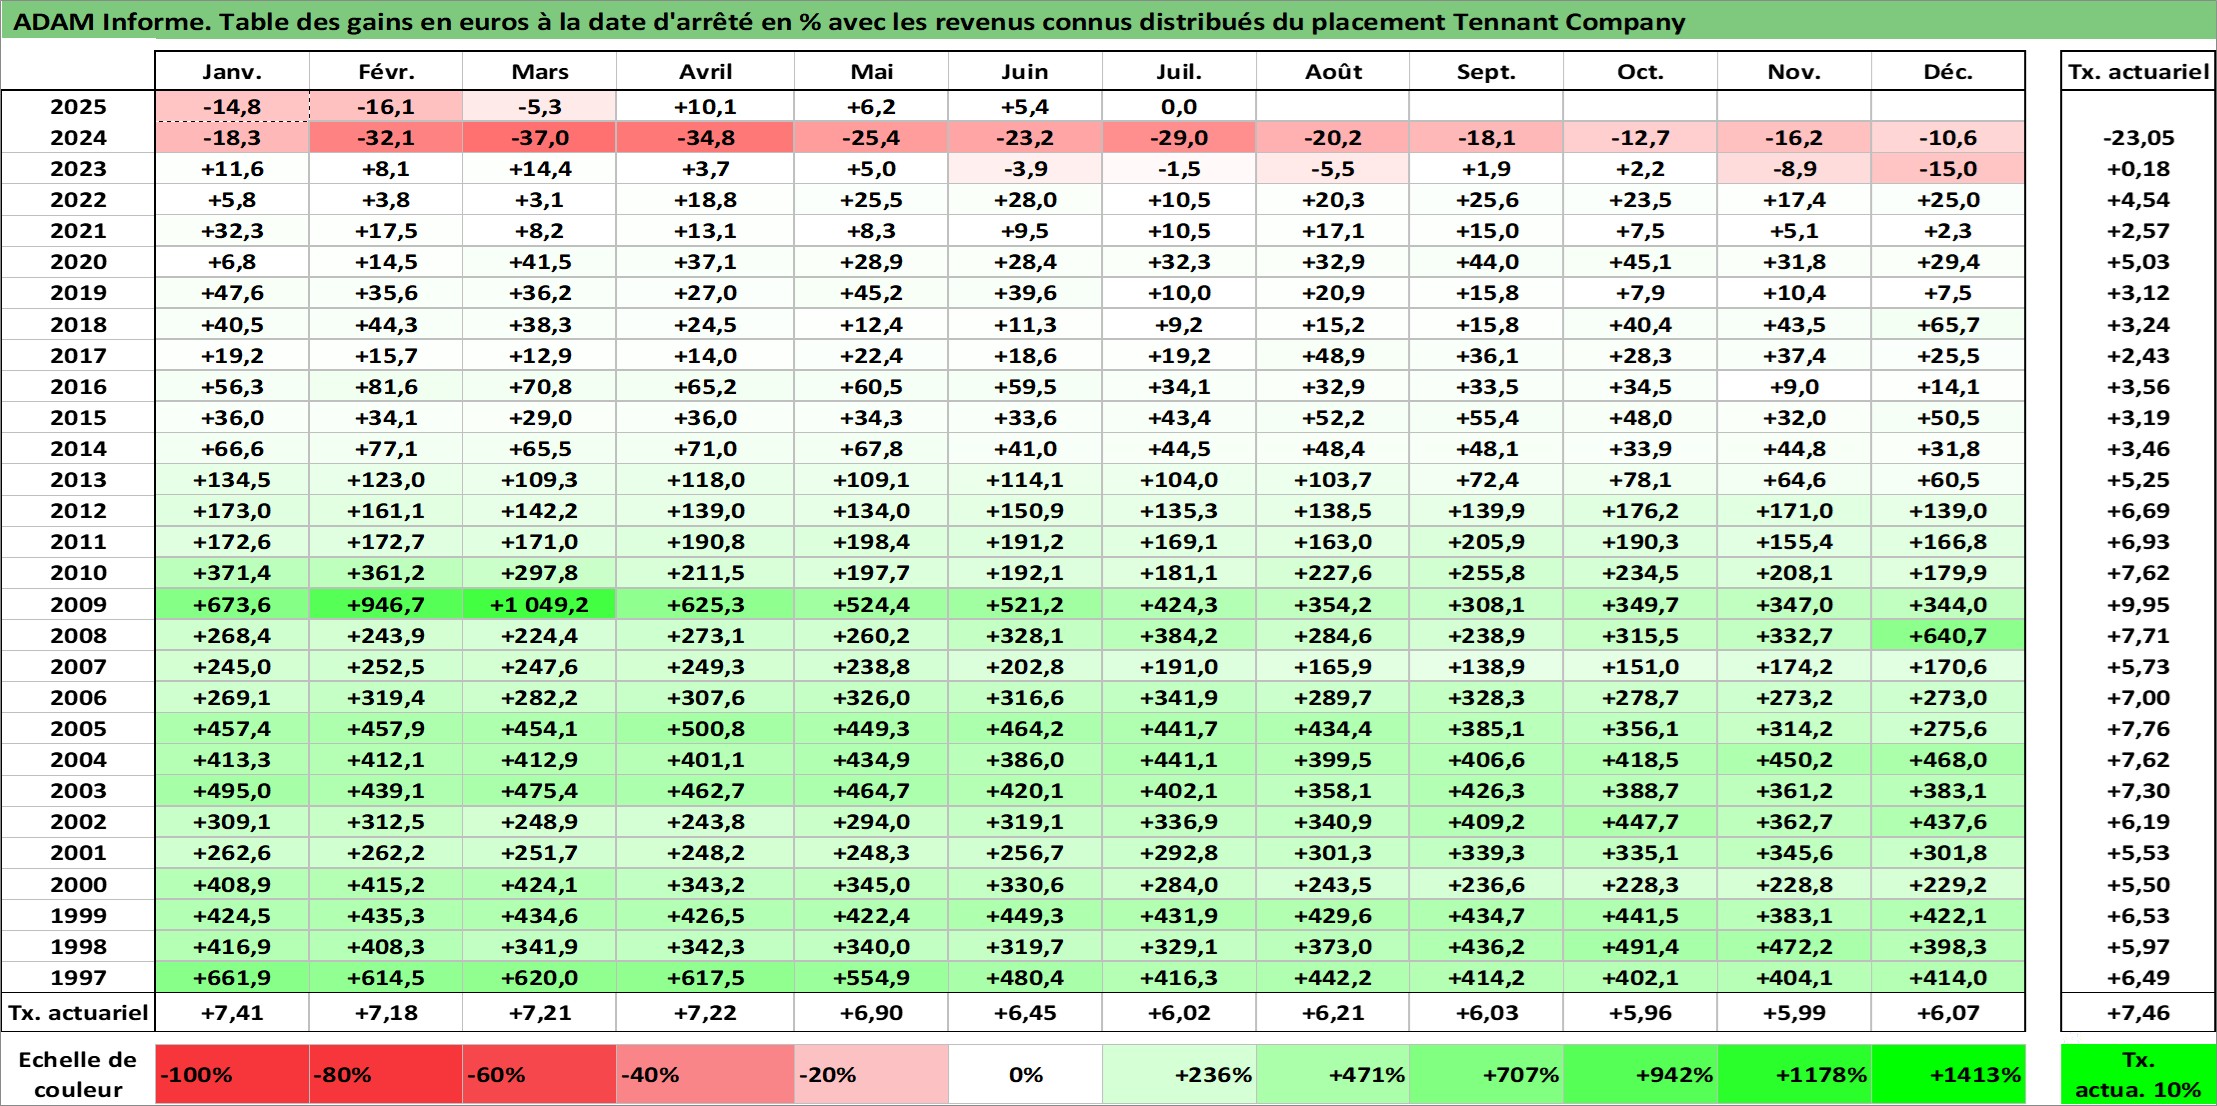
Task: Select cell value +524,4
Action: click(x=872, y=605)
